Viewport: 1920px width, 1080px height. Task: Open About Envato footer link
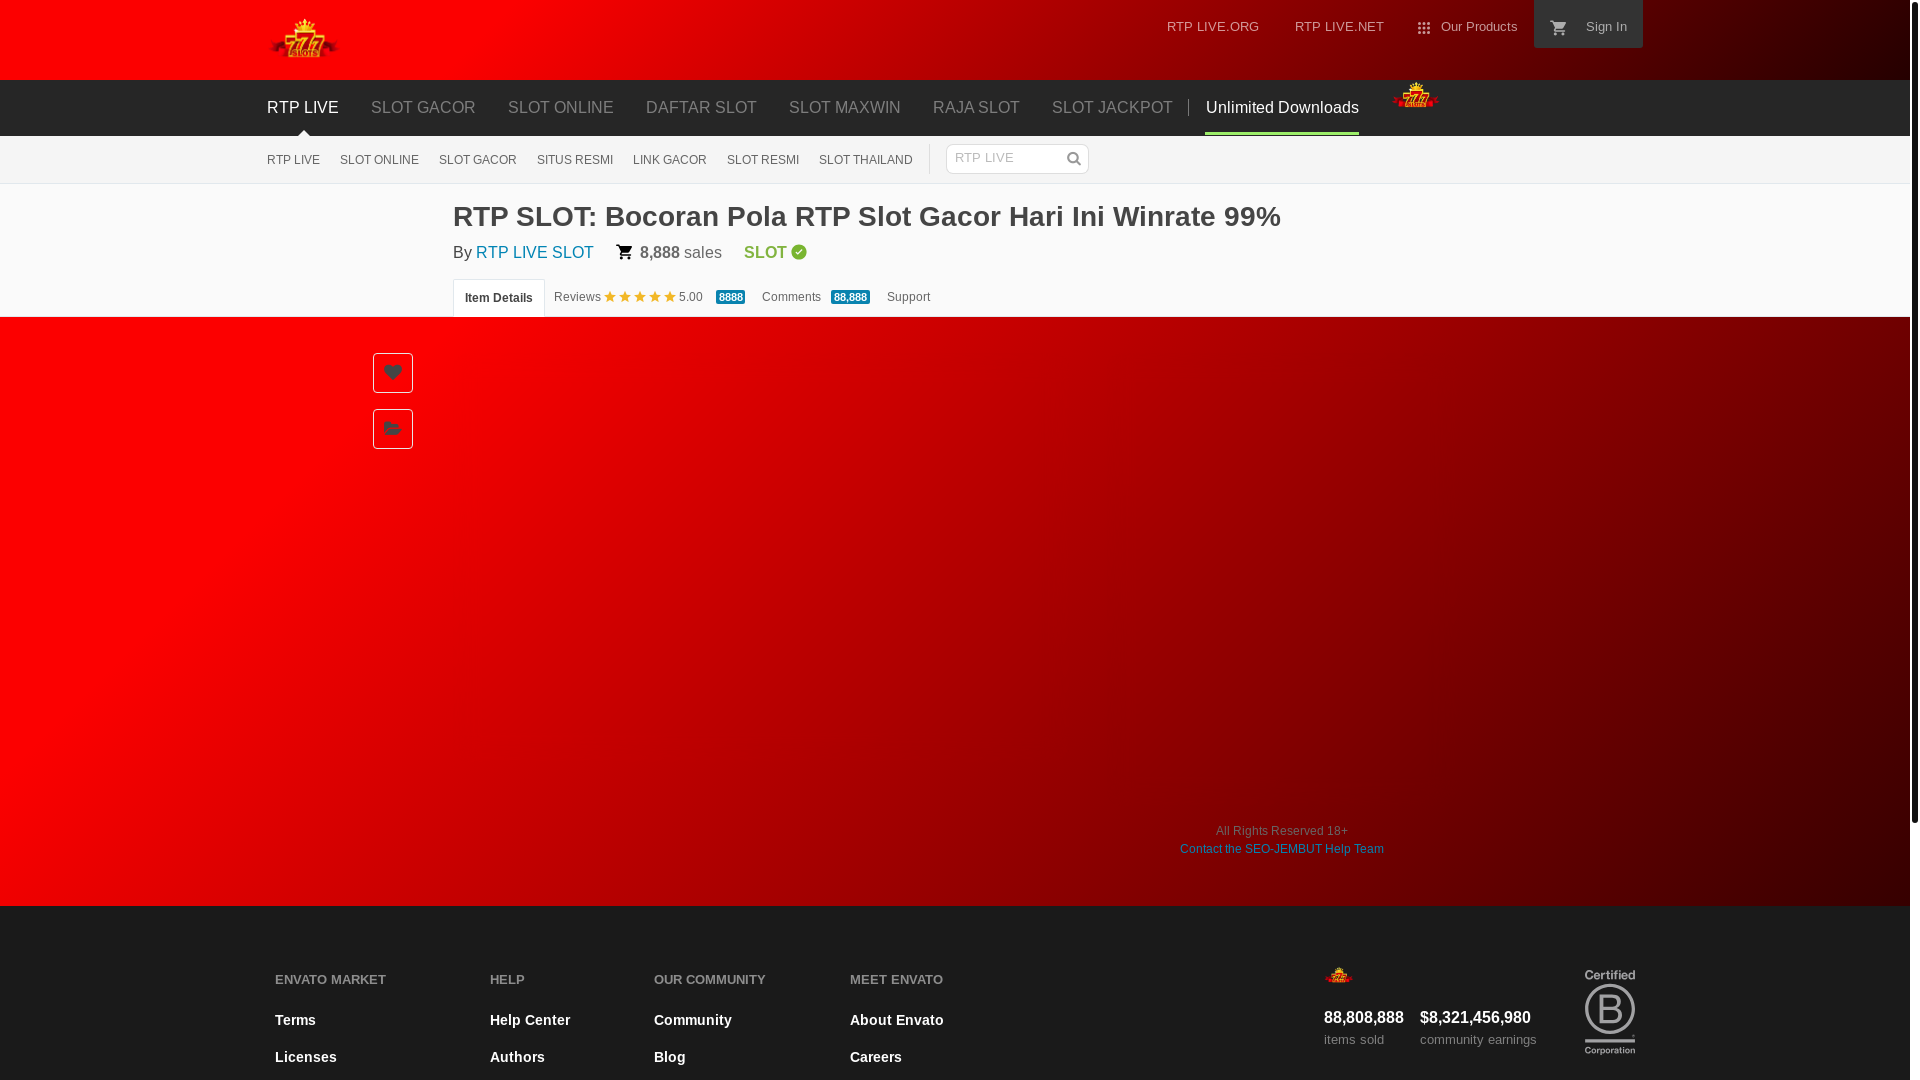(896, 1020)
